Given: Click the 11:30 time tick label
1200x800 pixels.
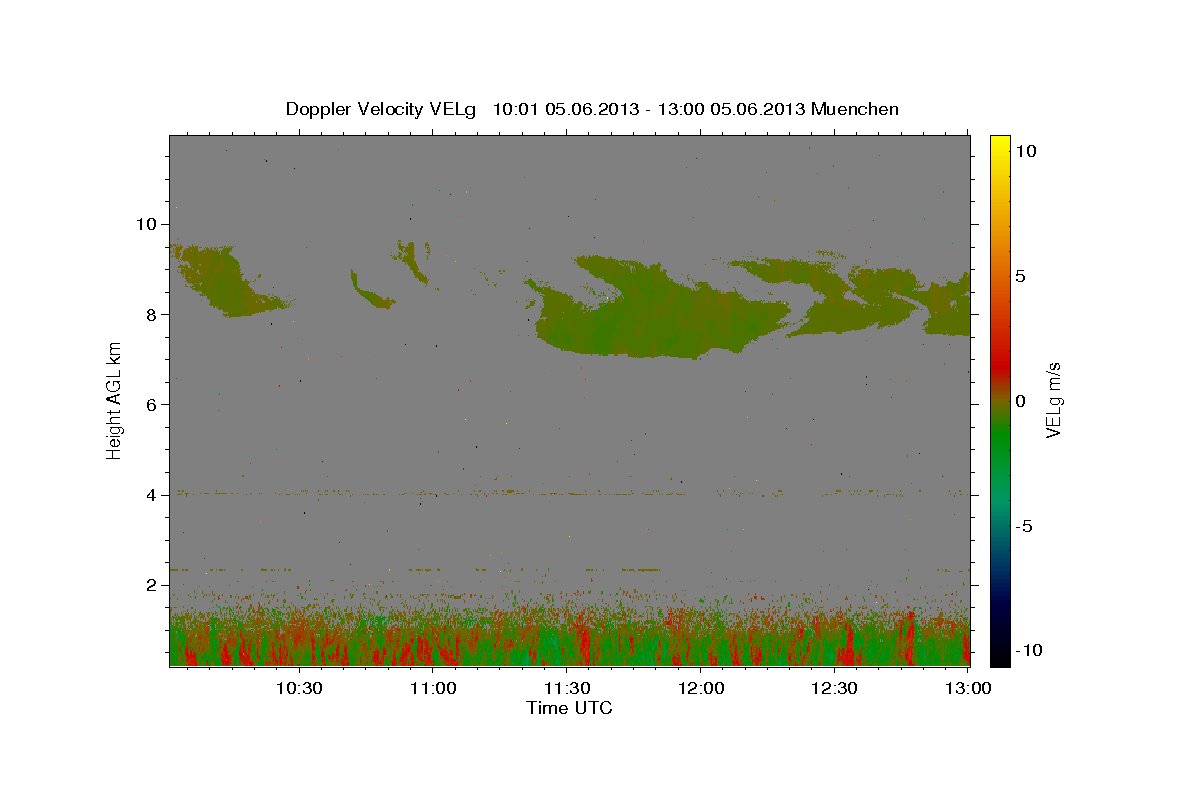Looking at the screenshot, I should (x=568, y=689).
